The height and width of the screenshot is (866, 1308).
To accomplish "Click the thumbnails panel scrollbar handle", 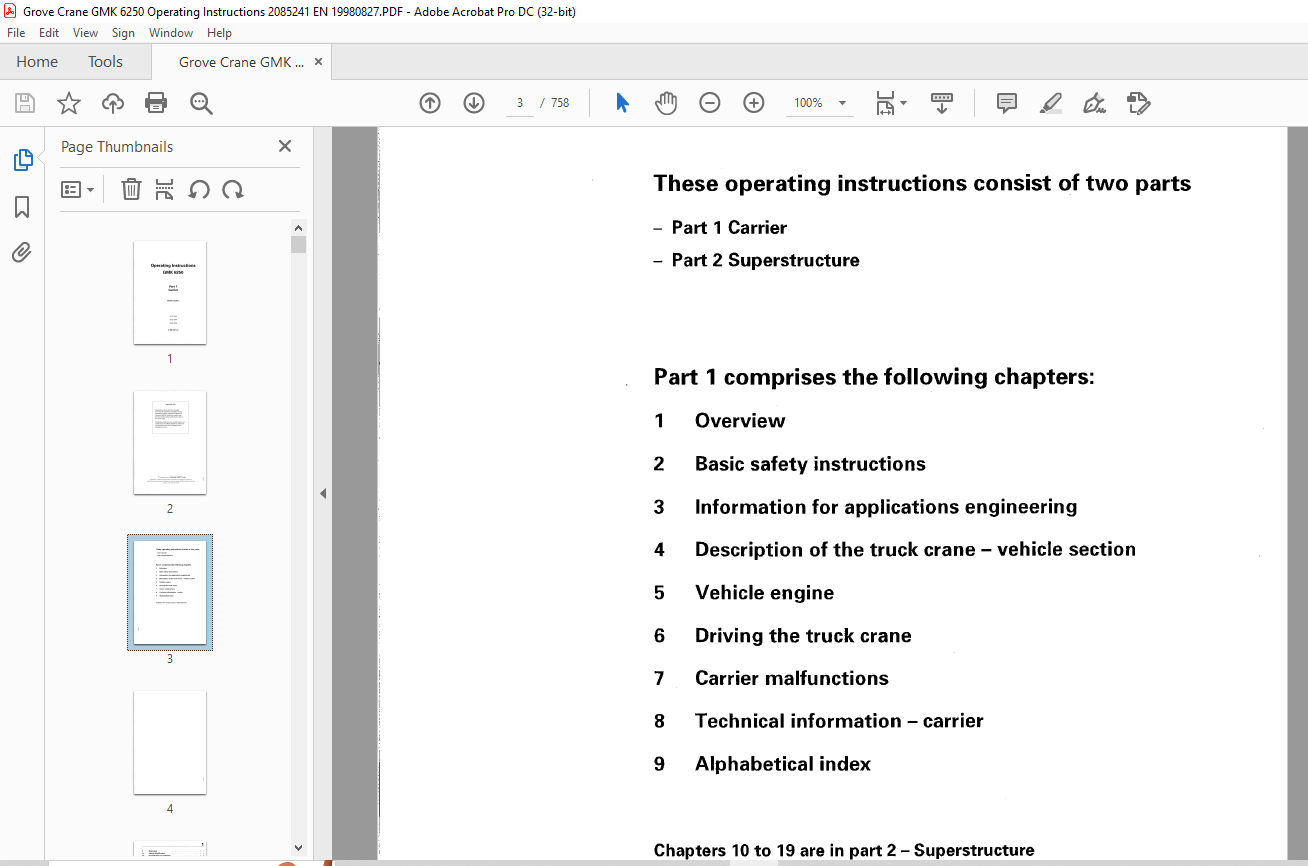I will (298, 245).
